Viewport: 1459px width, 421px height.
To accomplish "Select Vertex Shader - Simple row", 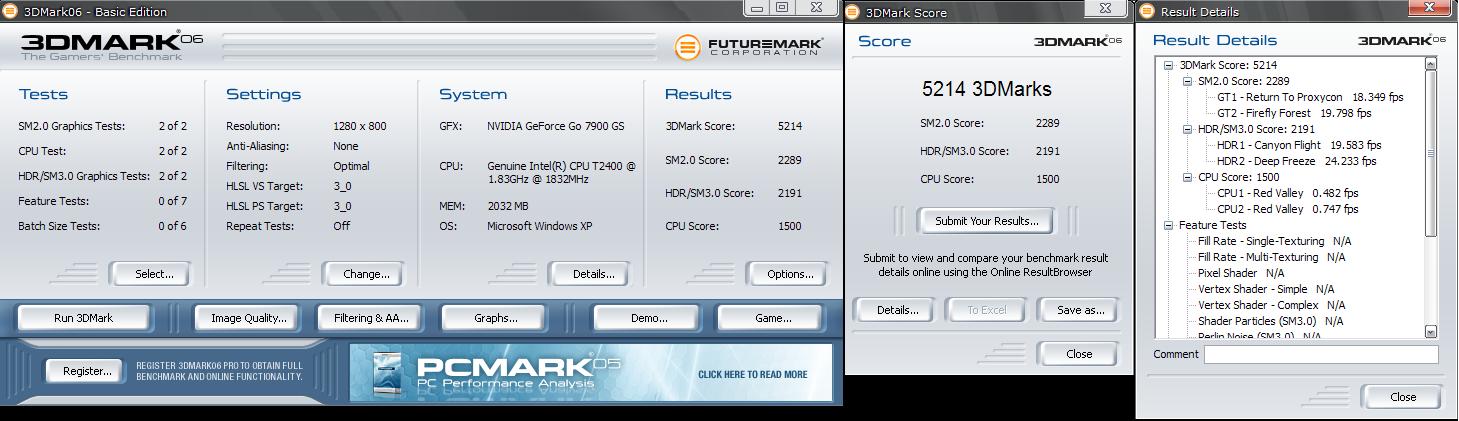I will tap(1265, 289).
